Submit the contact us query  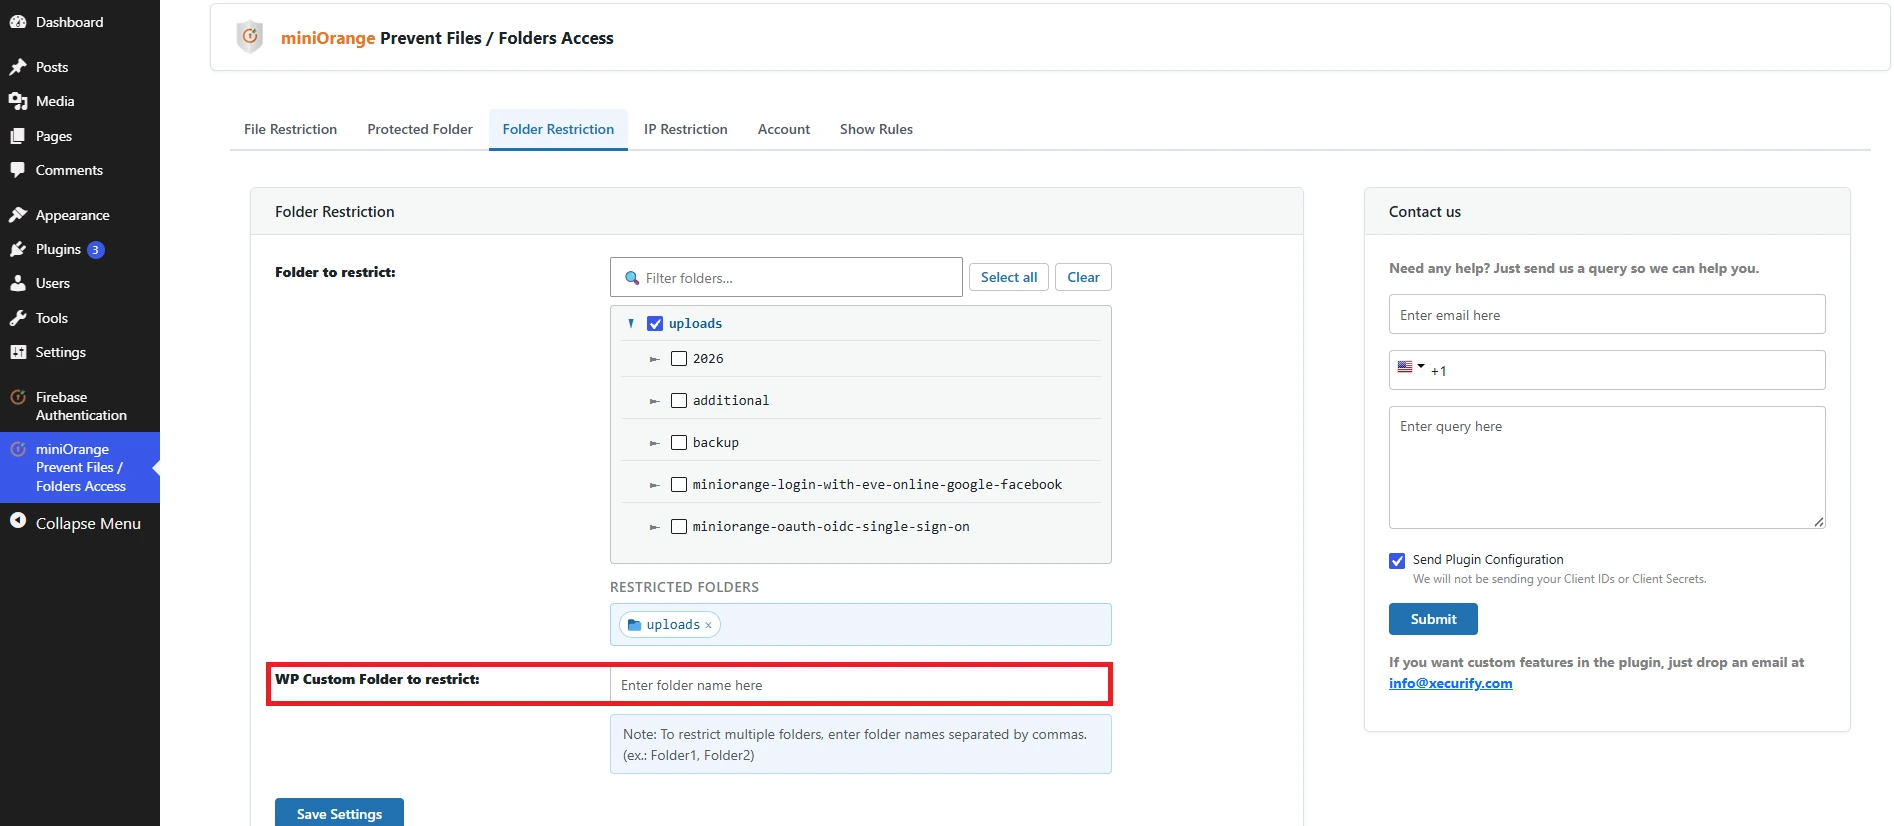click(x=1433, y=619)
